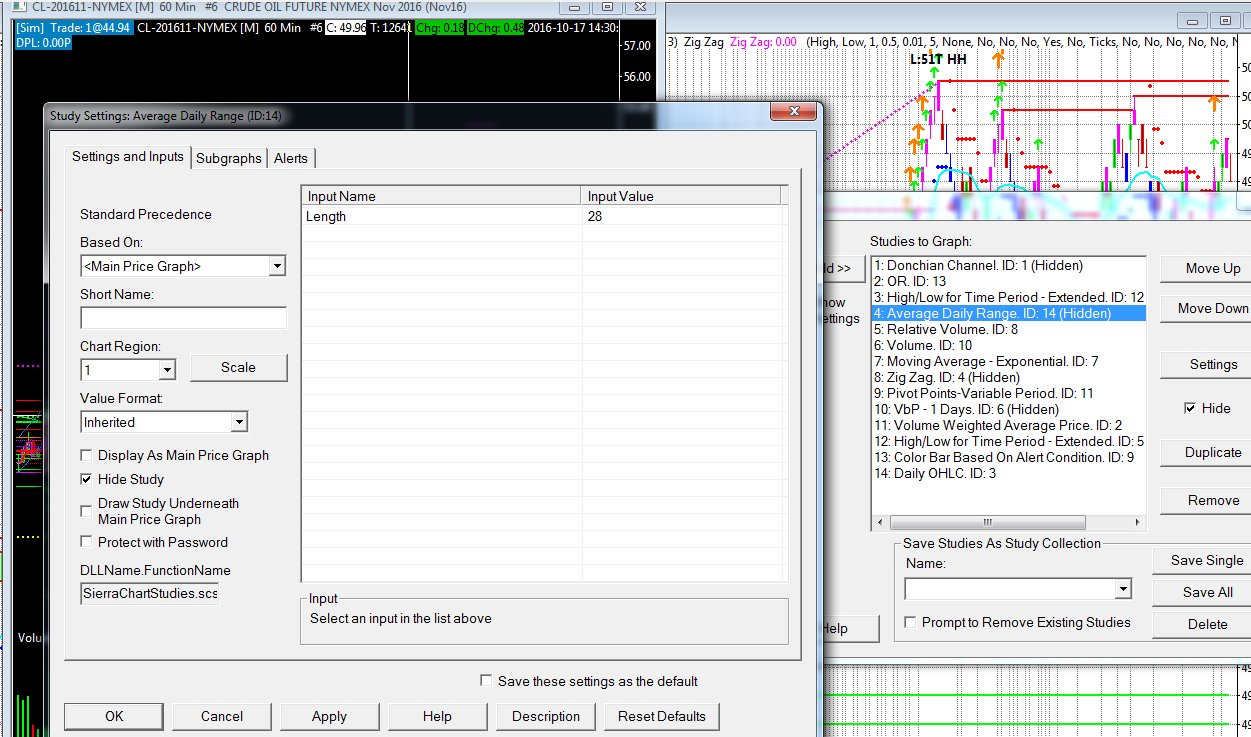Select Donchian Channel in Studies to Graph
Screen dimensions: 1251x737
[x=1008, y=265]
